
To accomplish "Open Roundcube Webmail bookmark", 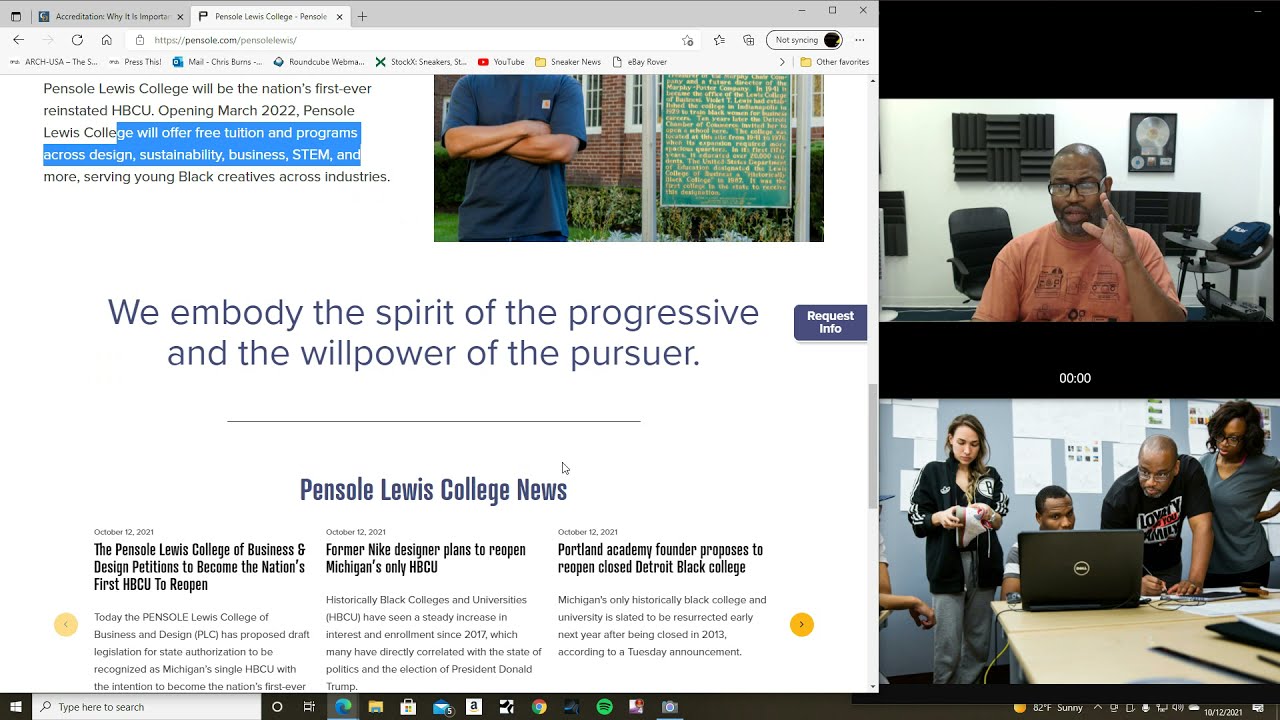I will (319, 62).
